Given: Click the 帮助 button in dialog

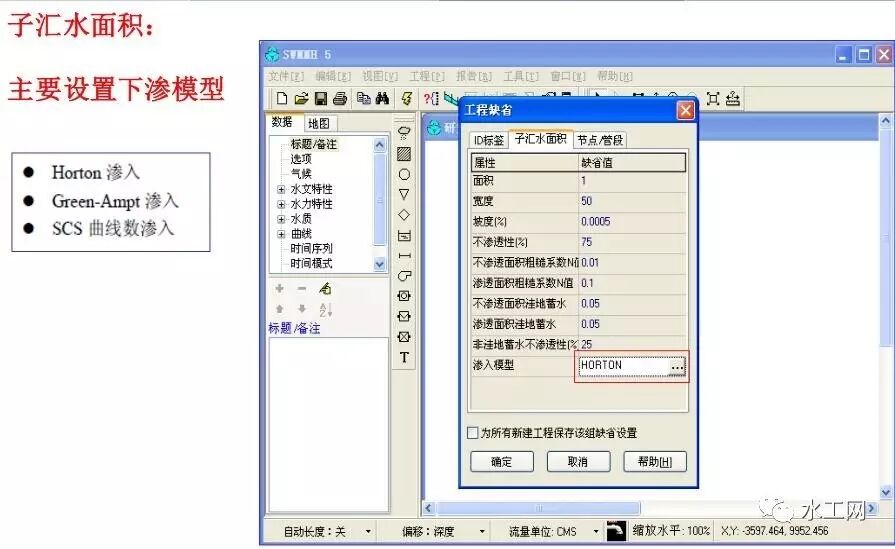Looking at the screenshot, I should point(655,462).
